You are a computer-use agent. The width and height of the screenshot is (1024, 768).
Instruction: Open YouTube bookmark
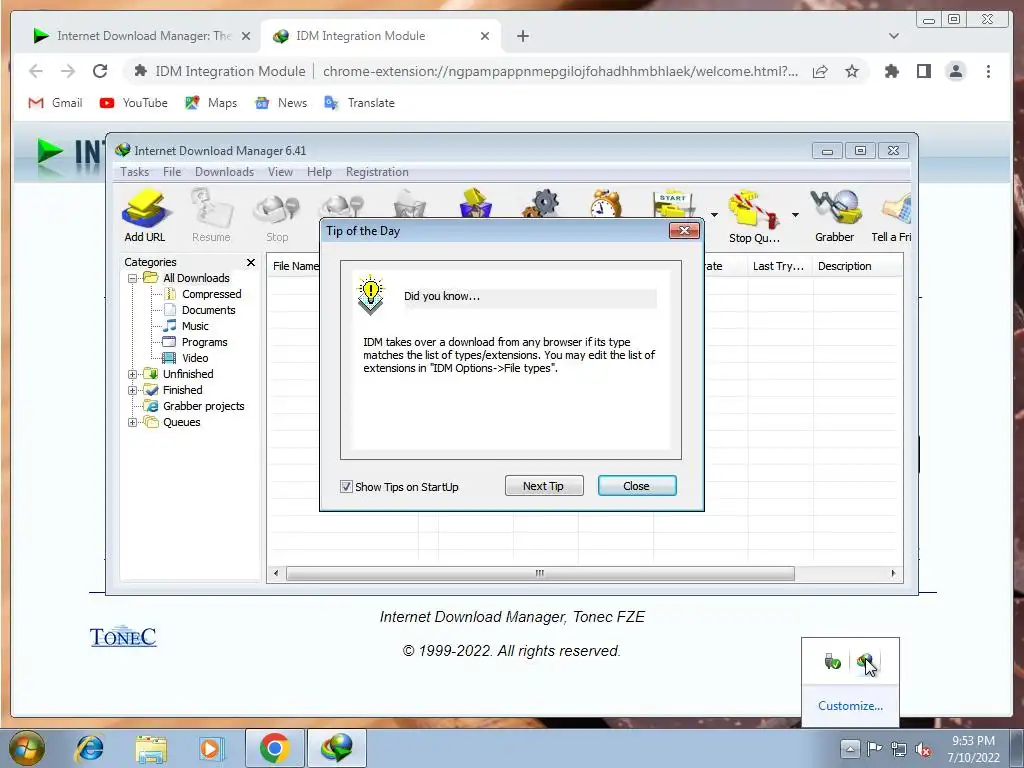coord(134,103)
